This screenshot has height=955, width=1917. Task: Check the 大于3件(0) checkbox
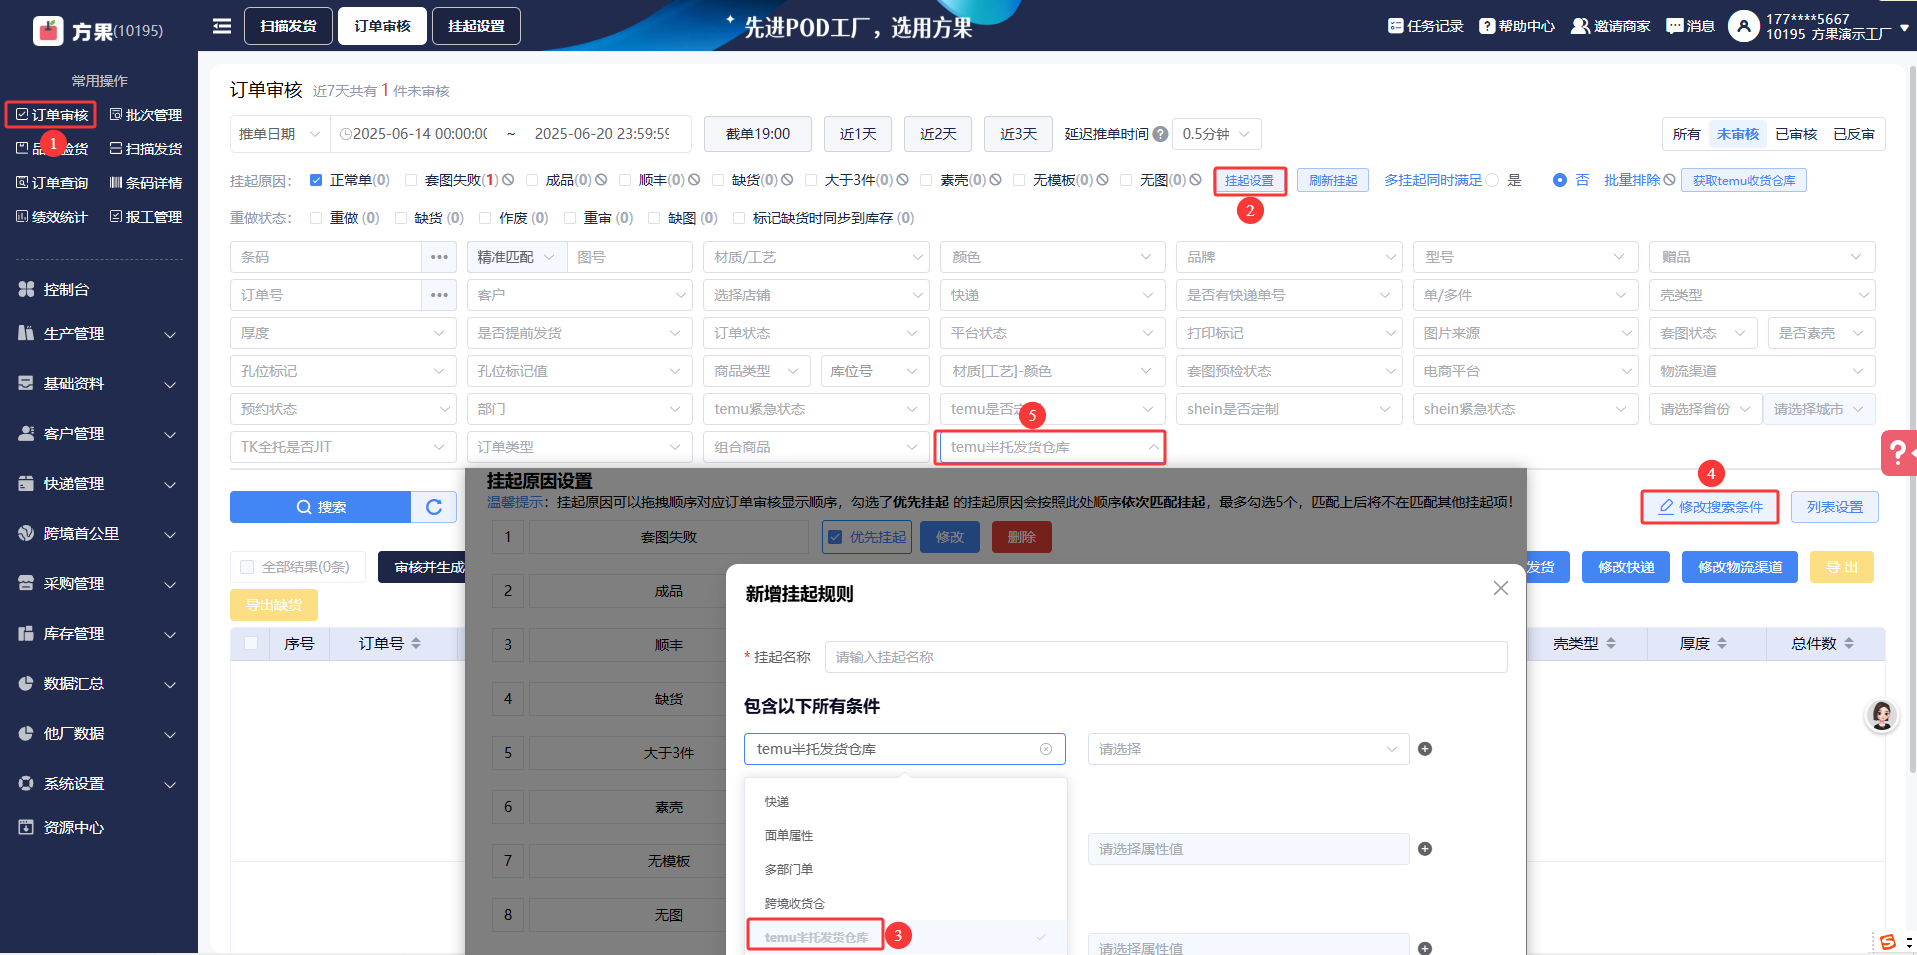point(811,180)
